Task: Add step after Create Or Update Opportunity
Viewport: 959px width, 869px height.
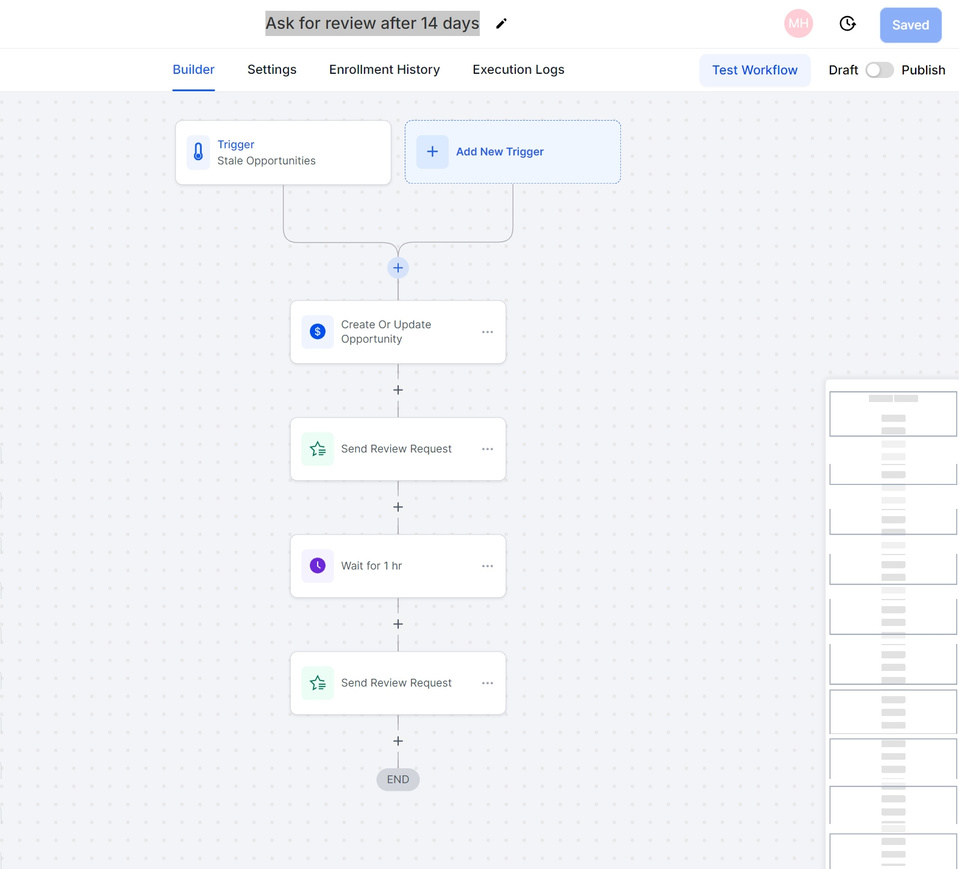Action: [x=398, y=390]
